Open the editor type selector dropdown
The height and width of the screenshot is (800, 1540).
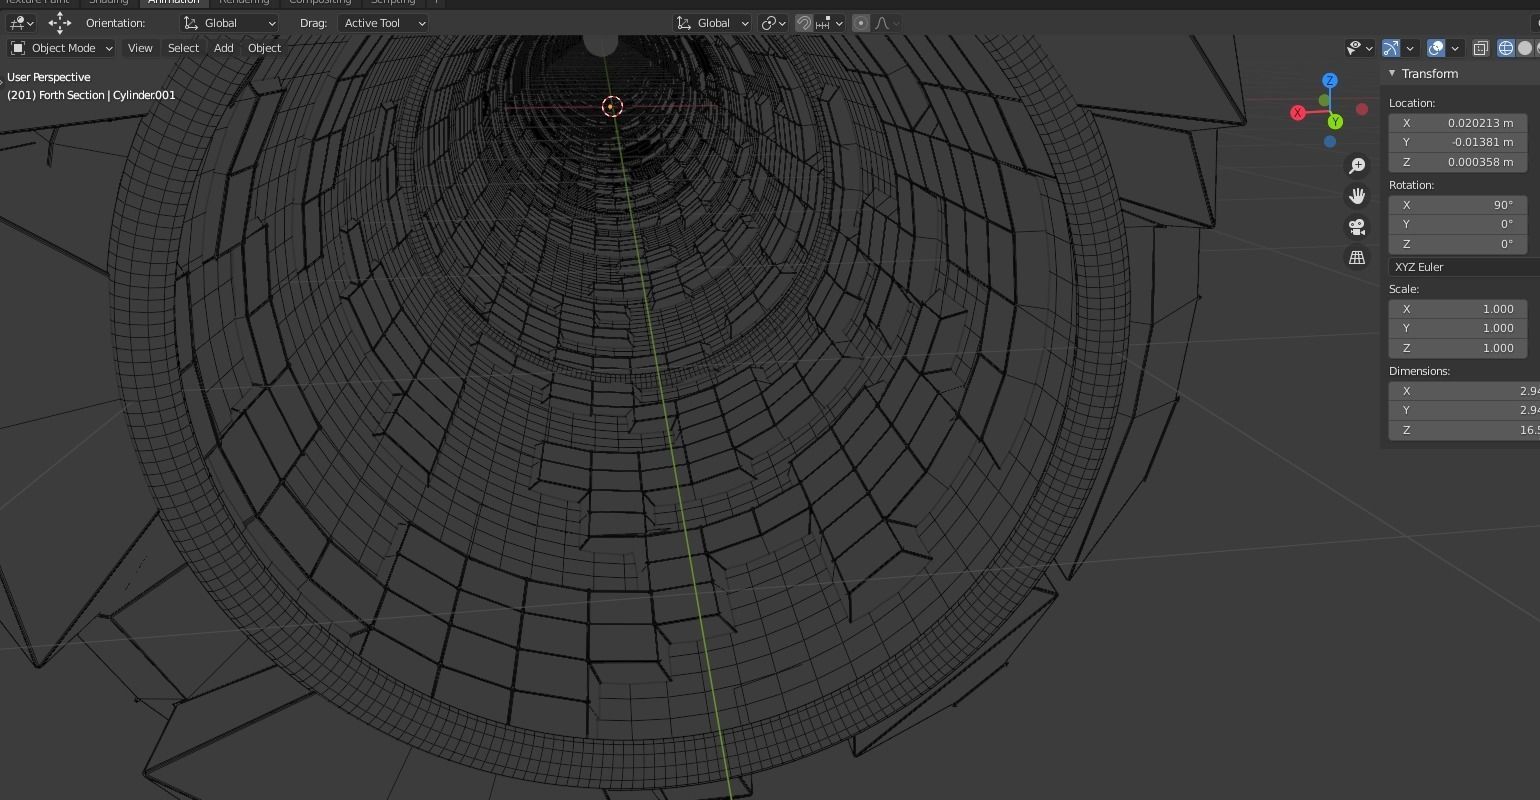coord(21,22)
